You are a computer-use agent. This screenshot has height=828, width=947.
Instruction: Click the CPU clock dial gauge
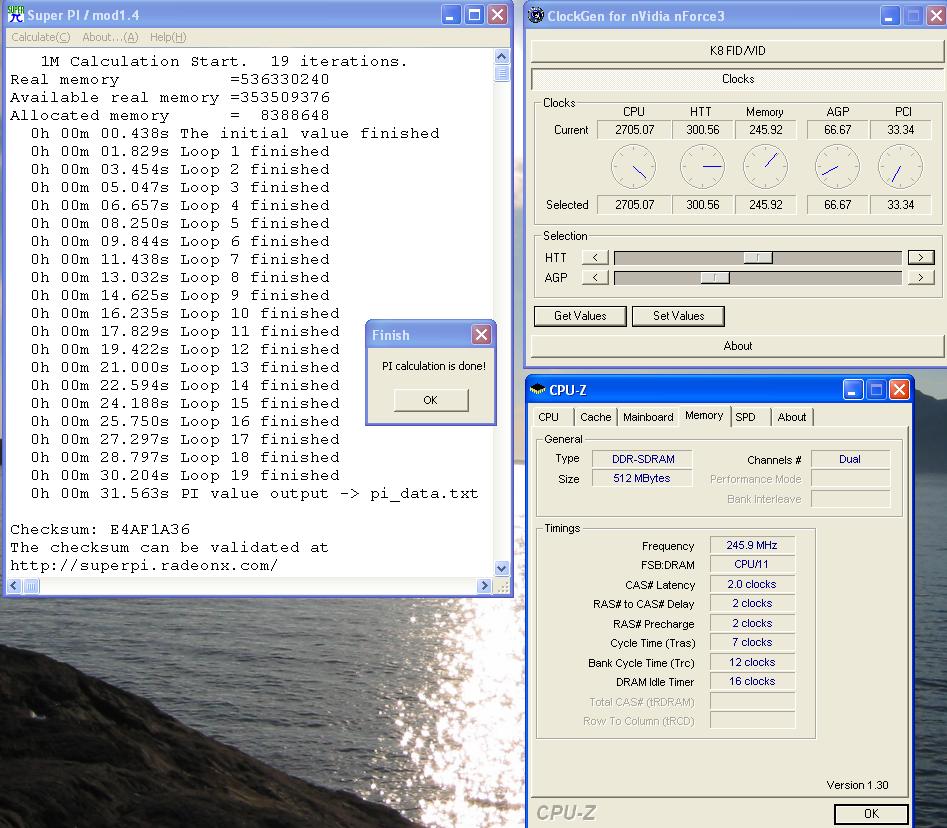634,167
